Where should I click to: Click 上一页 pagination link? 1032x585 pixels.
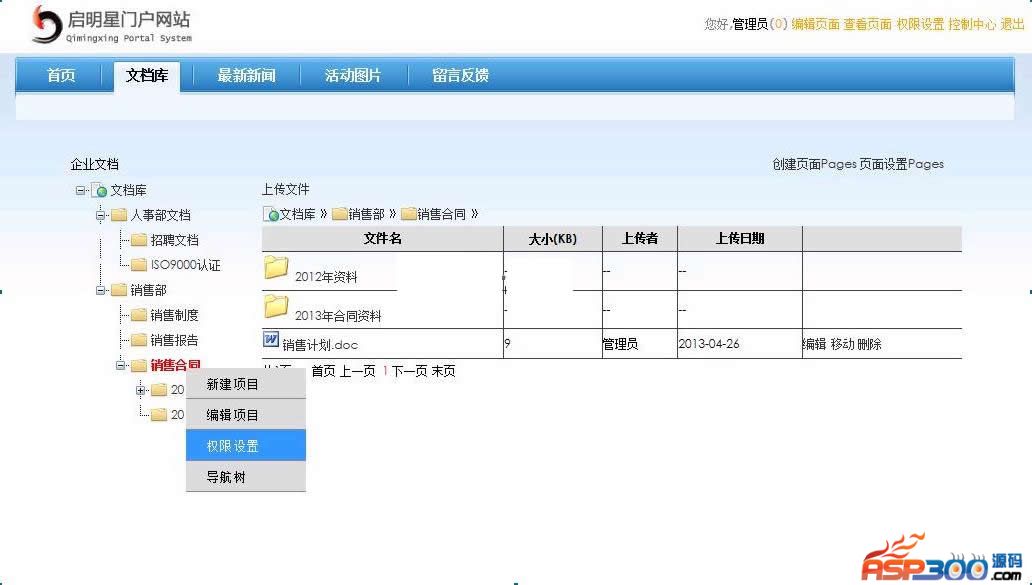tap(357, 371)
